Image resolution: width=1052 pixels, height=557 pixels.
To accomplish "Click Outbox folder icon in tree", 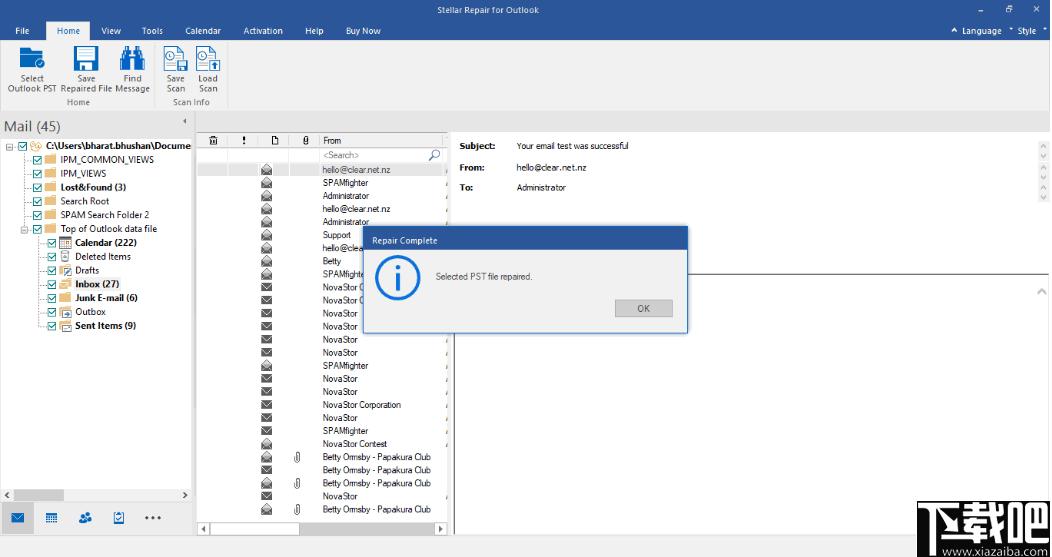I will click(x=65, y=312).
